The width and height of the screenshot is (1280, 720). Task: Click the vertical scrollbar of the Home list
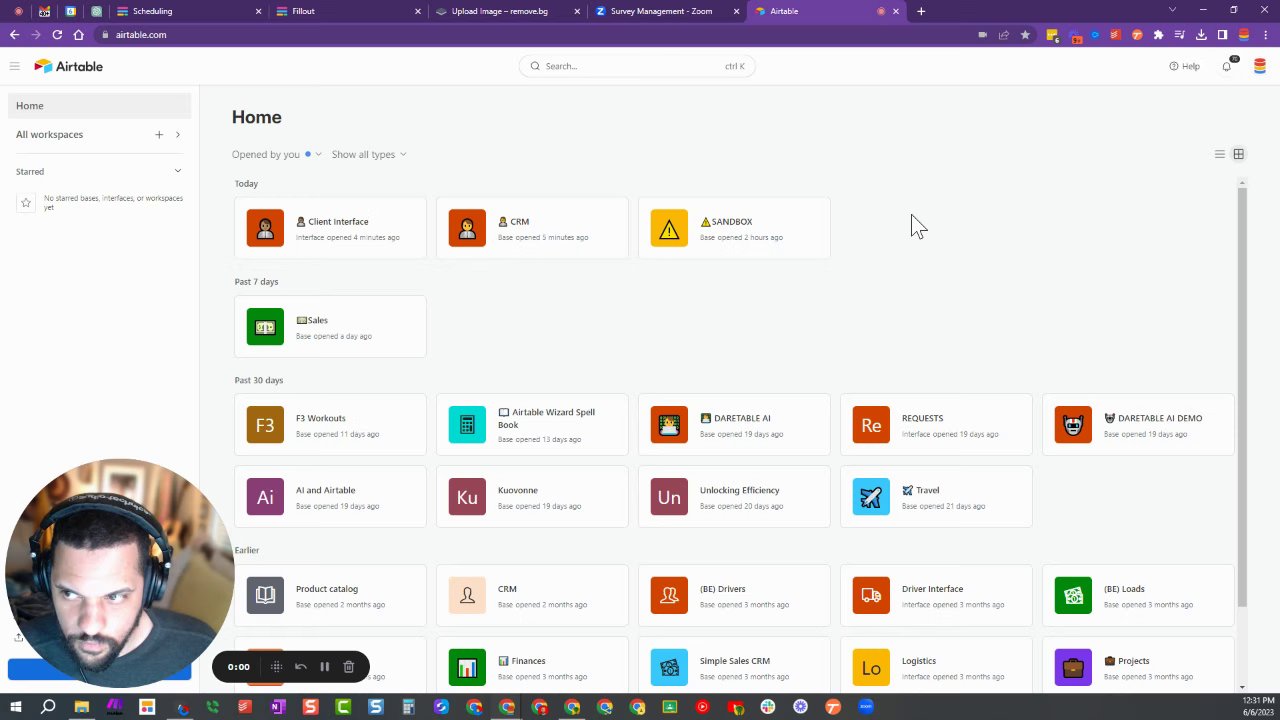1242,396
